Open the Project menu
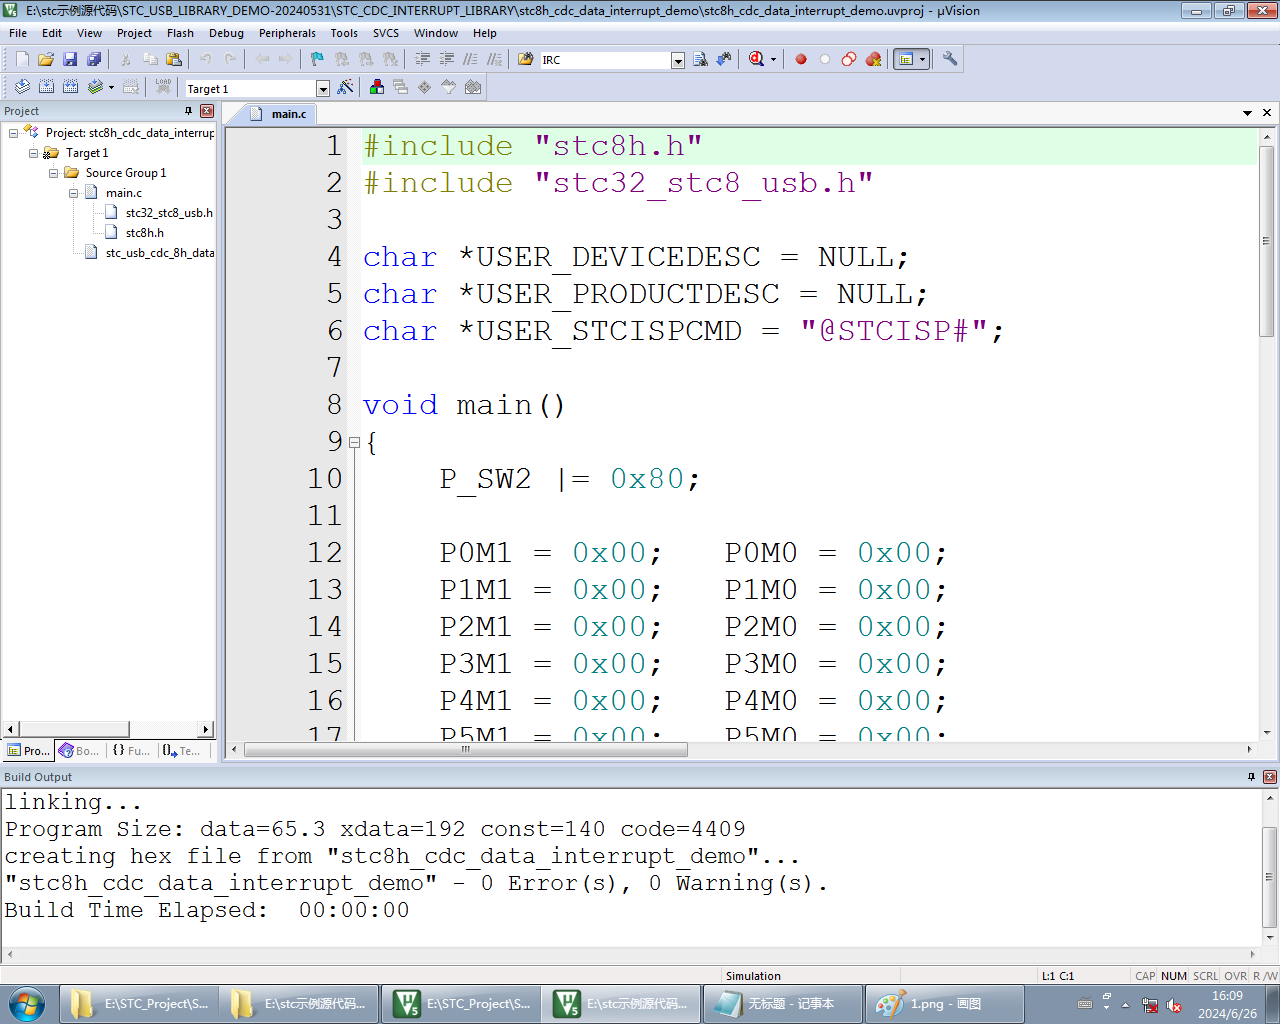Screen dimensions: 1280x1024 coord(134,33)
